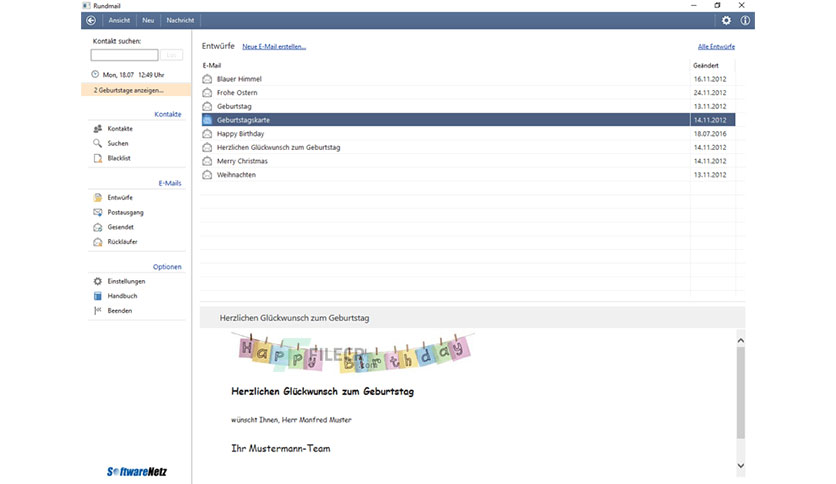
Task: Select the Geburtstag draft row
Action: (468, 107)
